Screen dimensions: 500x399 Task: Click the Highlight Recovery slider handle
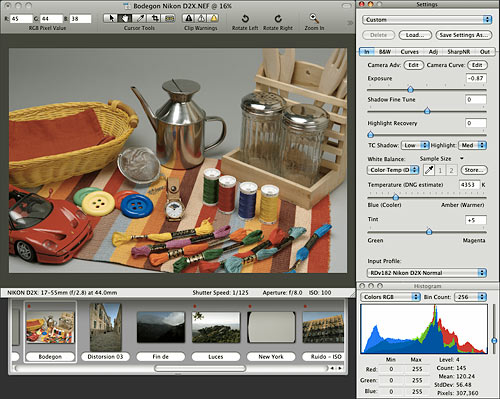[370, 135]
